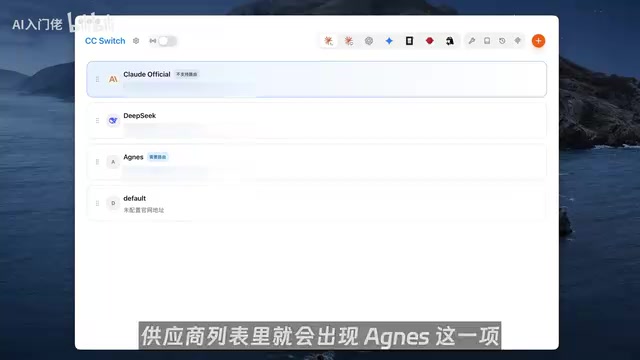640x360 pixels.
Task: Open the book-like icon next to wrench
Action: pyautogui.click(x=487, y=41)
